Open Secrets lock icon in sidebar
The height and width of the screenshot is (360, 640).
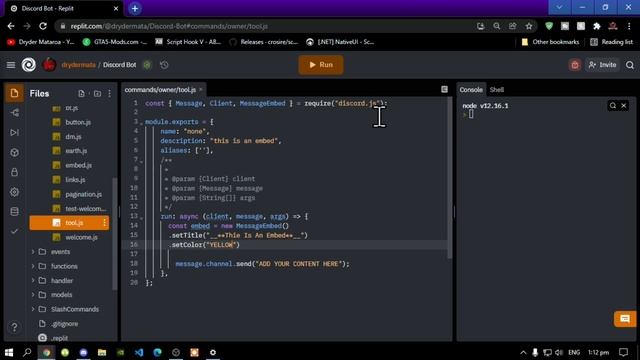14,172
